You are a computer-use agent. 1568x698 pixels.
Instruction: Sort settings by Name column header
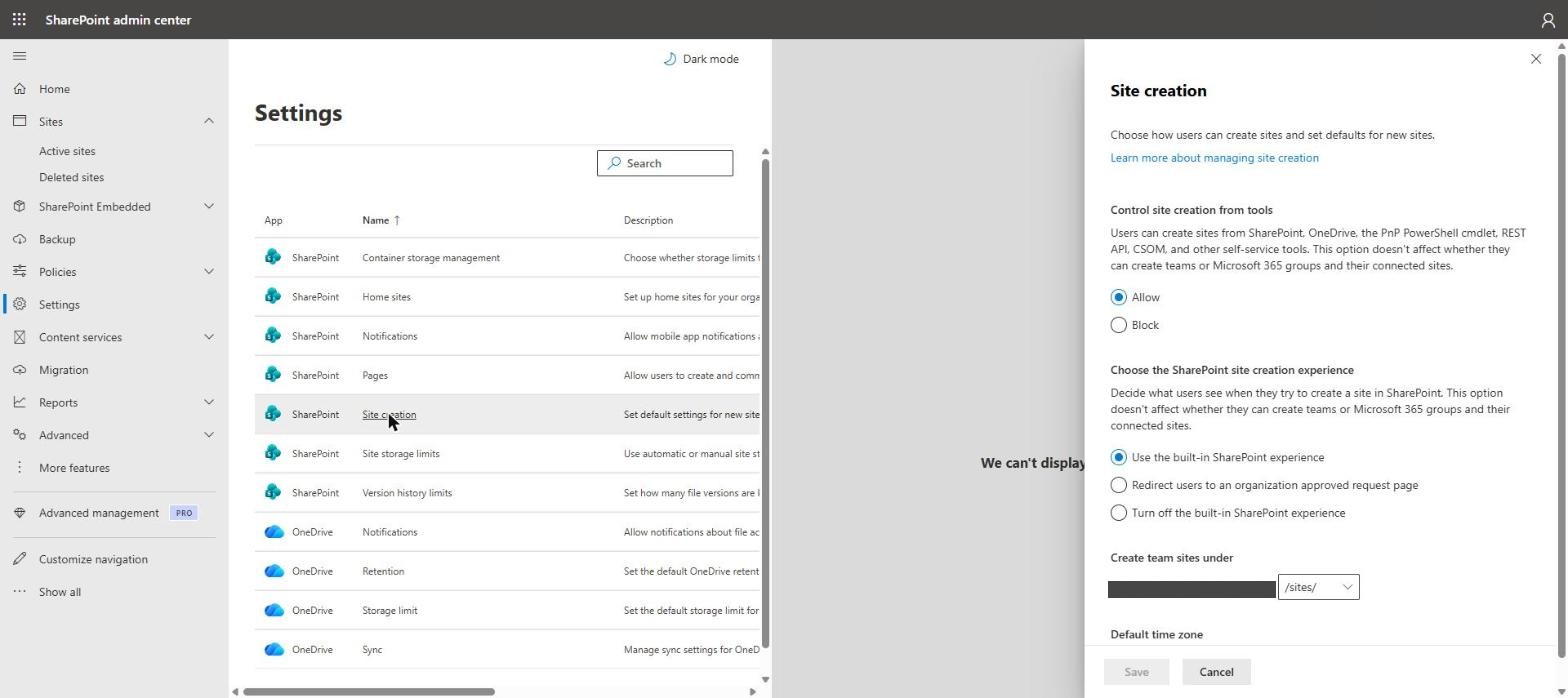(x=381, y=220)
